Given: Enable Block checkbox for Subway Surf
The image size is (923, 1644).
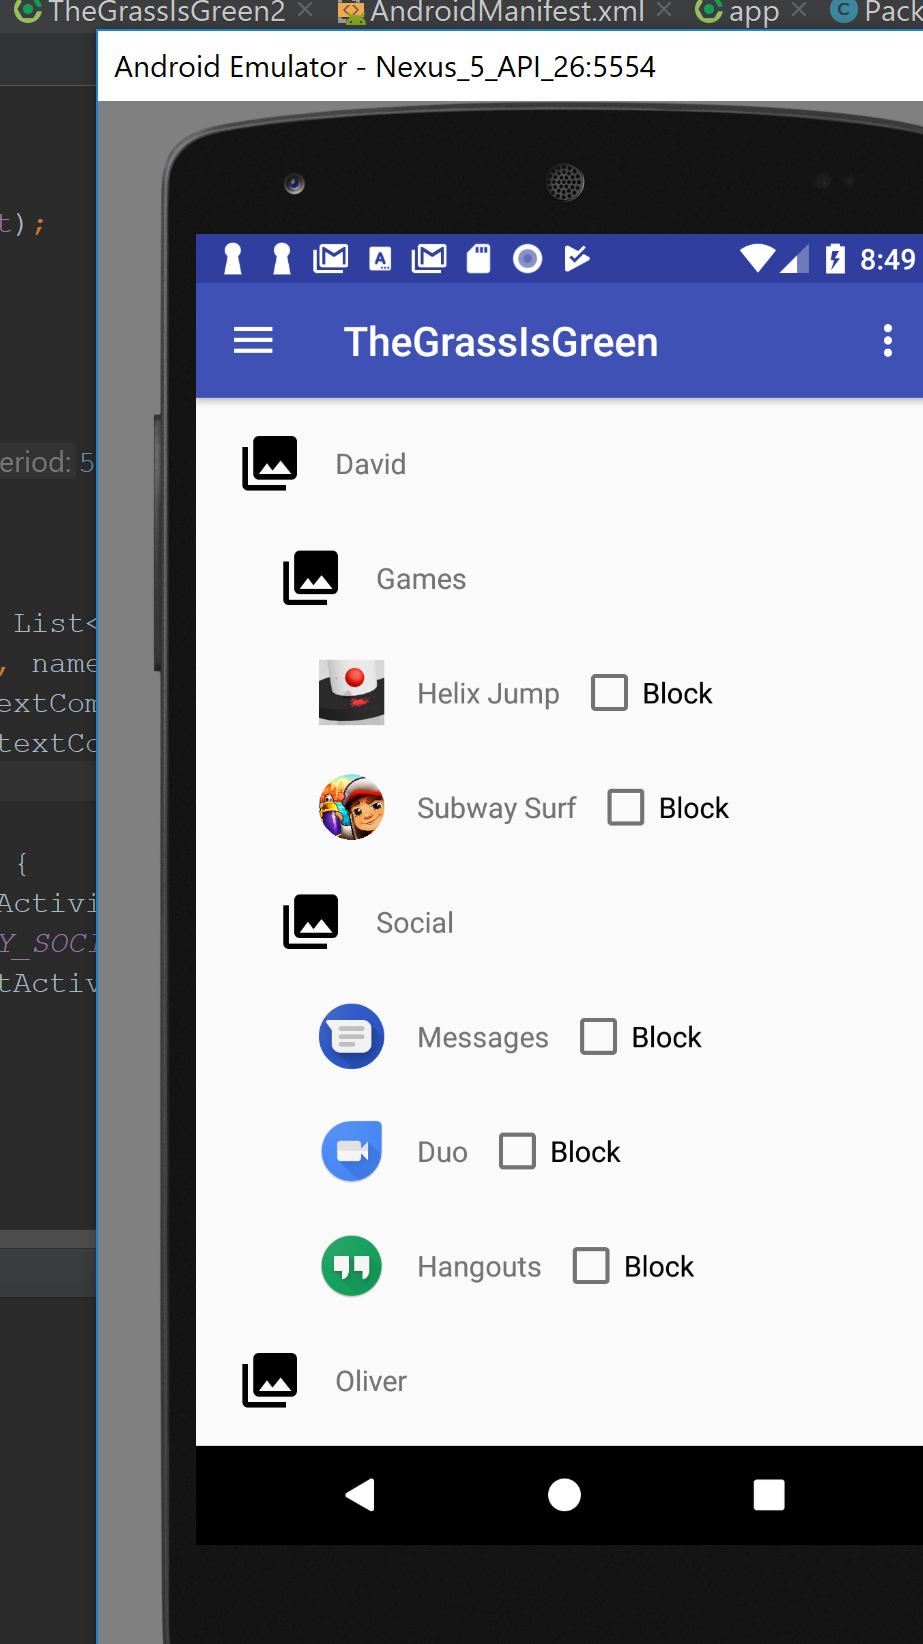Looking at the screenshot, I should [626, 807].
